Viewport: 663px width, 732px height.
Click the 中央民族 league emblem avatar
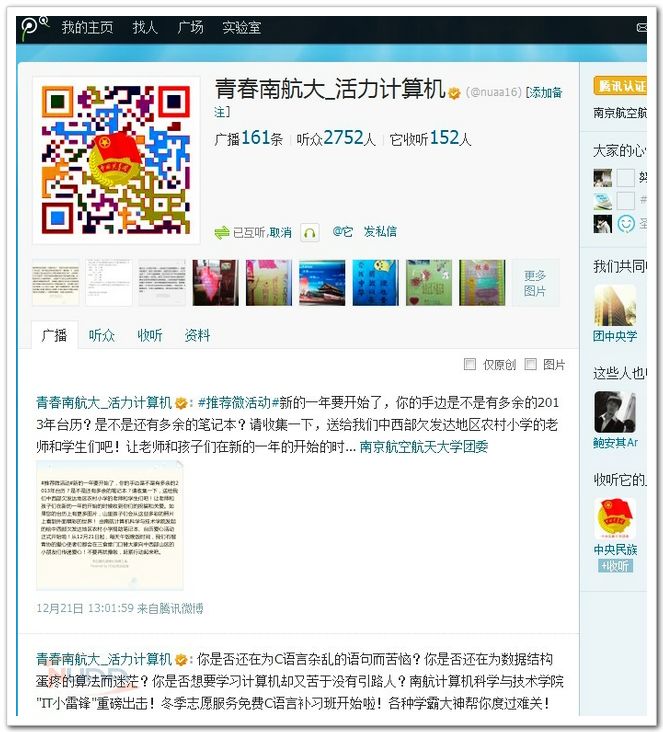click(x=614, y=519)
